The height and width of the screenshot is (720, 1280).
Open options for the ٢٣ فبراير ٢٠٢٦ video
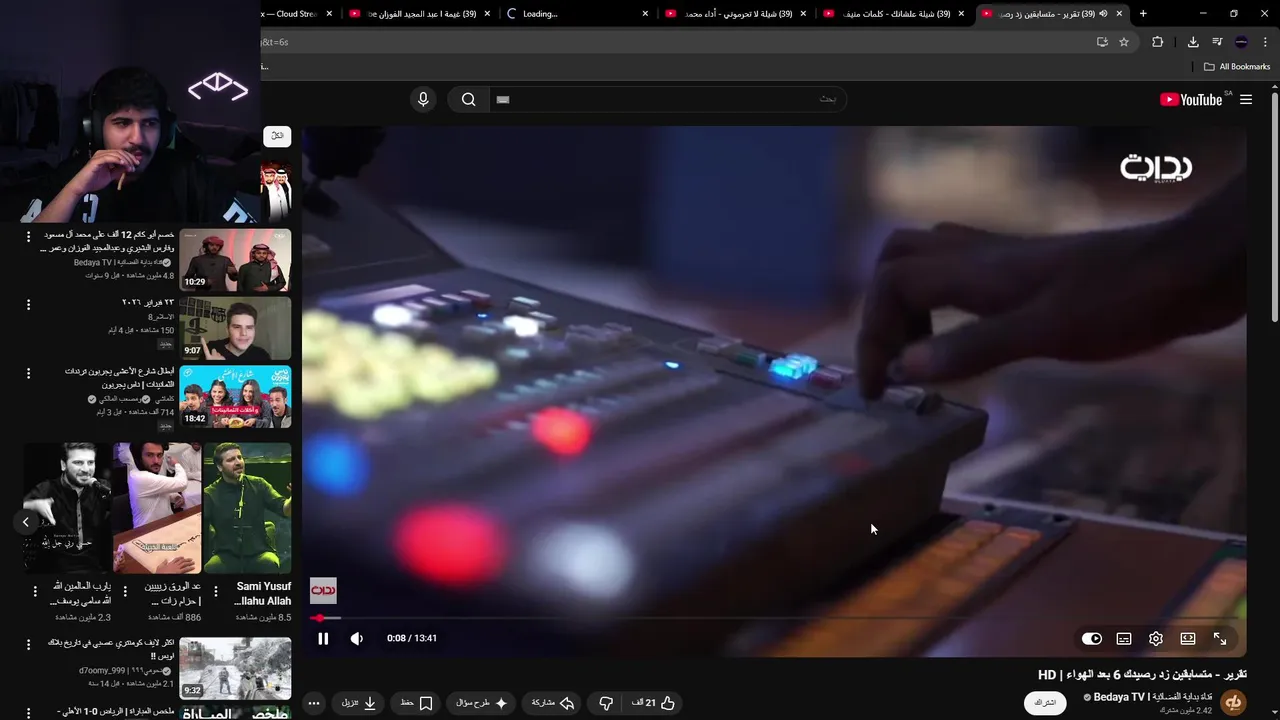28,305
